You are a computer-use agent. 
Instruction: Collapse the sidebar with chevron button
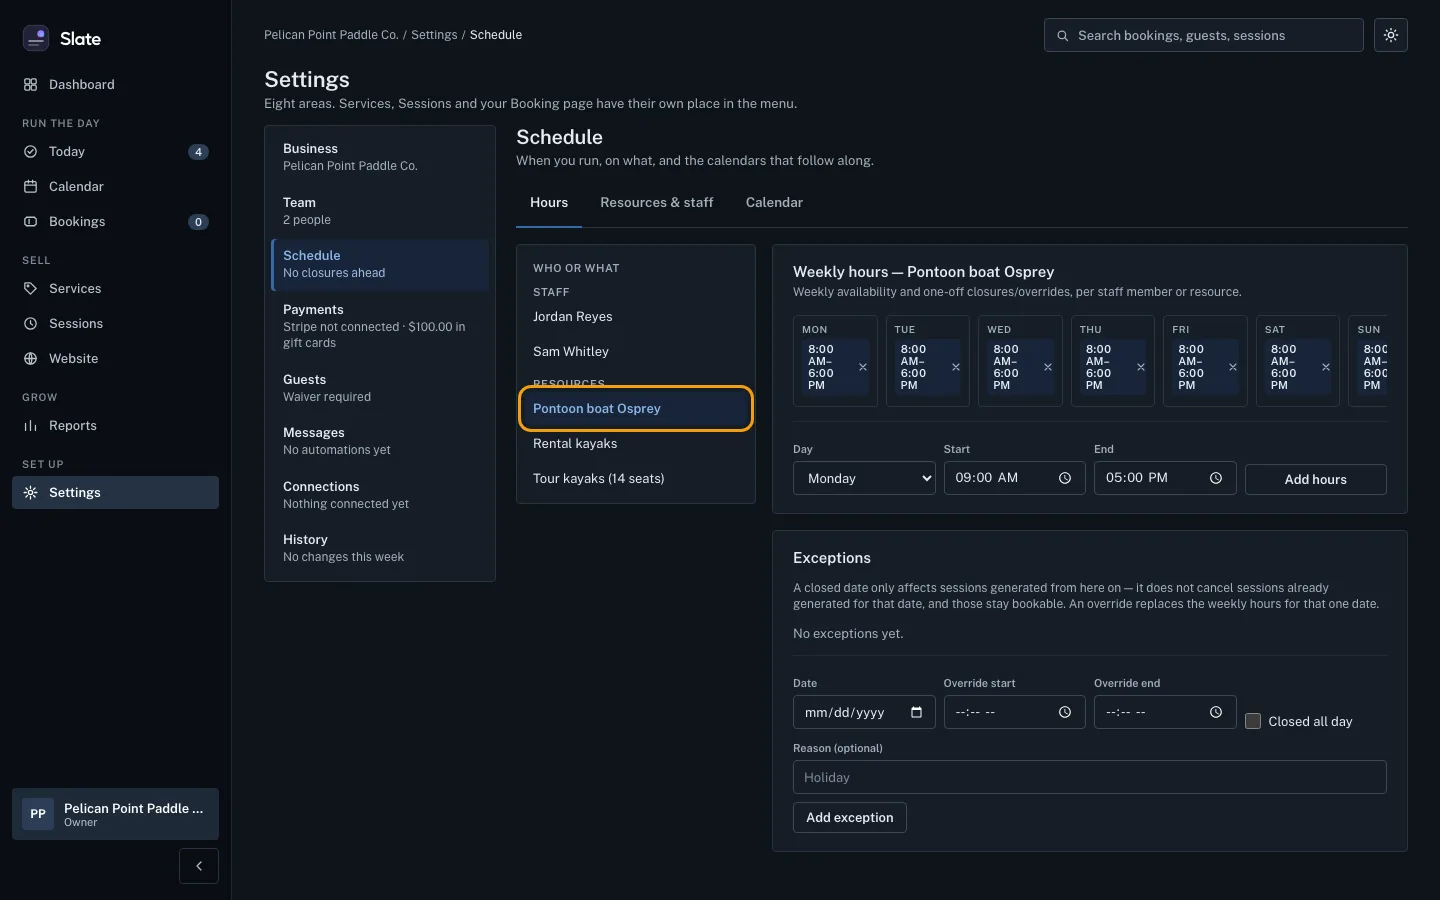pos(199,866)
